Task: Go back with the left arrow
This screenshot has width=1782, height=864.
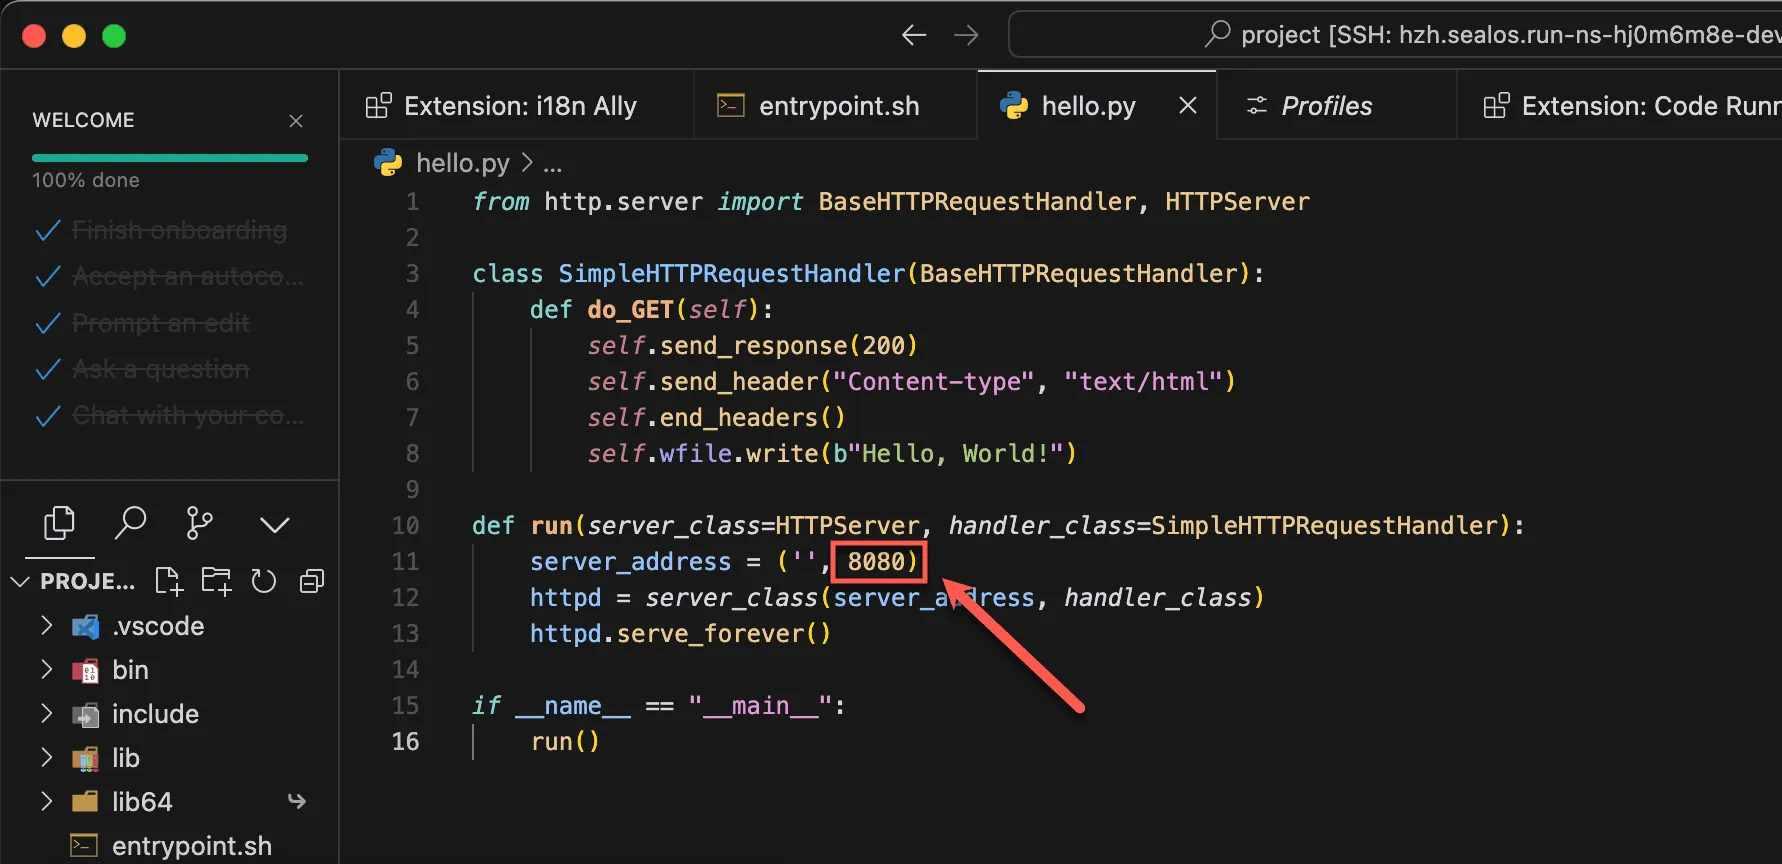Action: (914, 36)
